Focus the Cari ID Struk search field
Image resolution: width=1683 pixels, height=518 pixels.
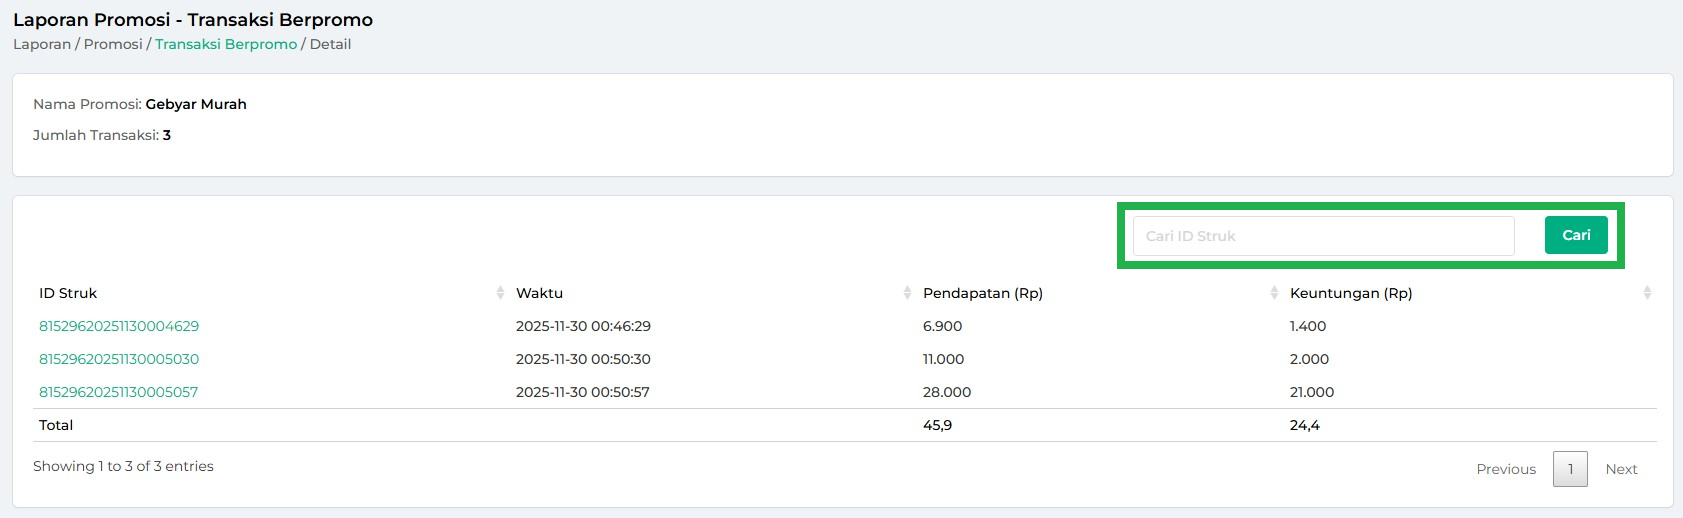[x=1323, y=236]
